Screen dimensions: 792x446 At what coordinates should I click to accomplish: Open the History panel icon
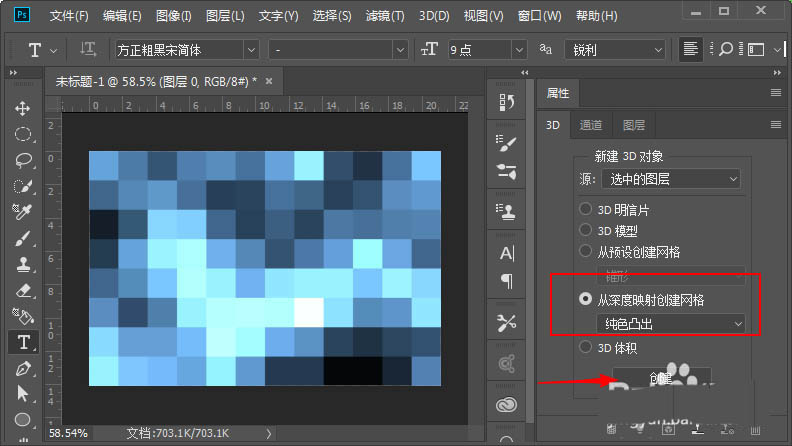[506, 103]
